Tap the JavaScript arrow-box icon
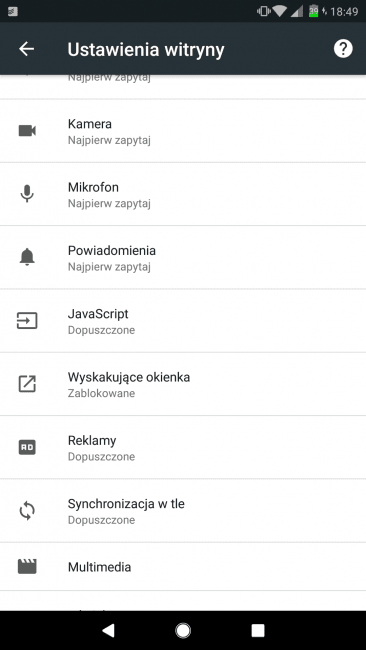Viewport: 366px width, 650px height. 27,321
